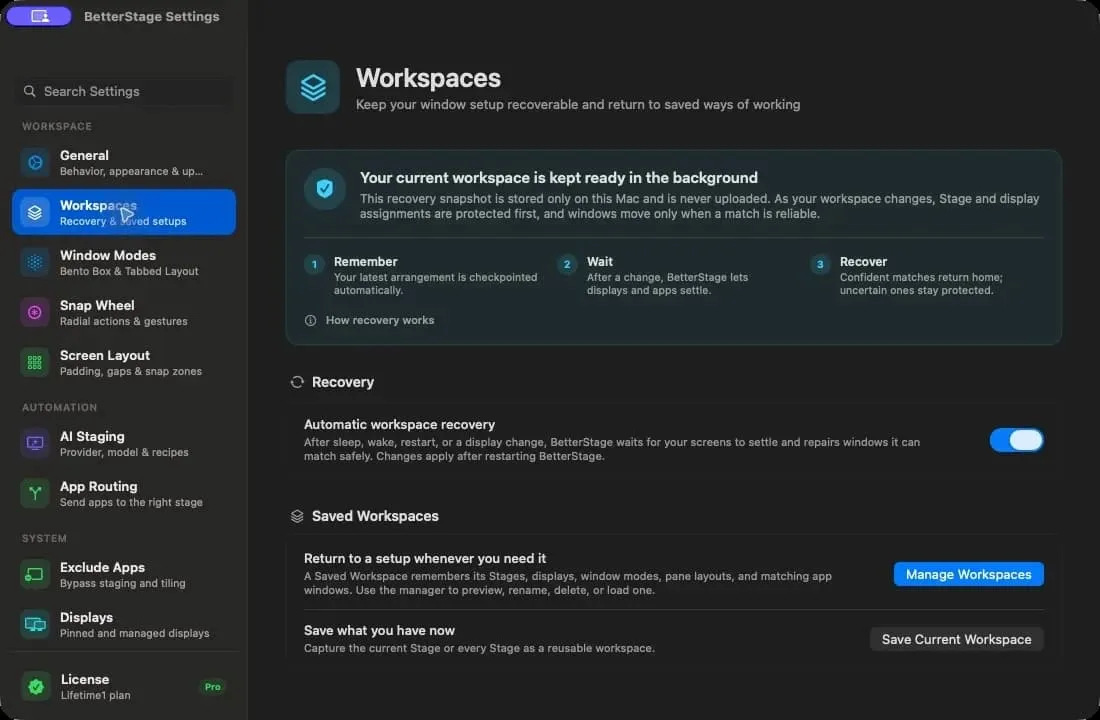Click the info circle icon beside How recovery works

coord(310,320)
